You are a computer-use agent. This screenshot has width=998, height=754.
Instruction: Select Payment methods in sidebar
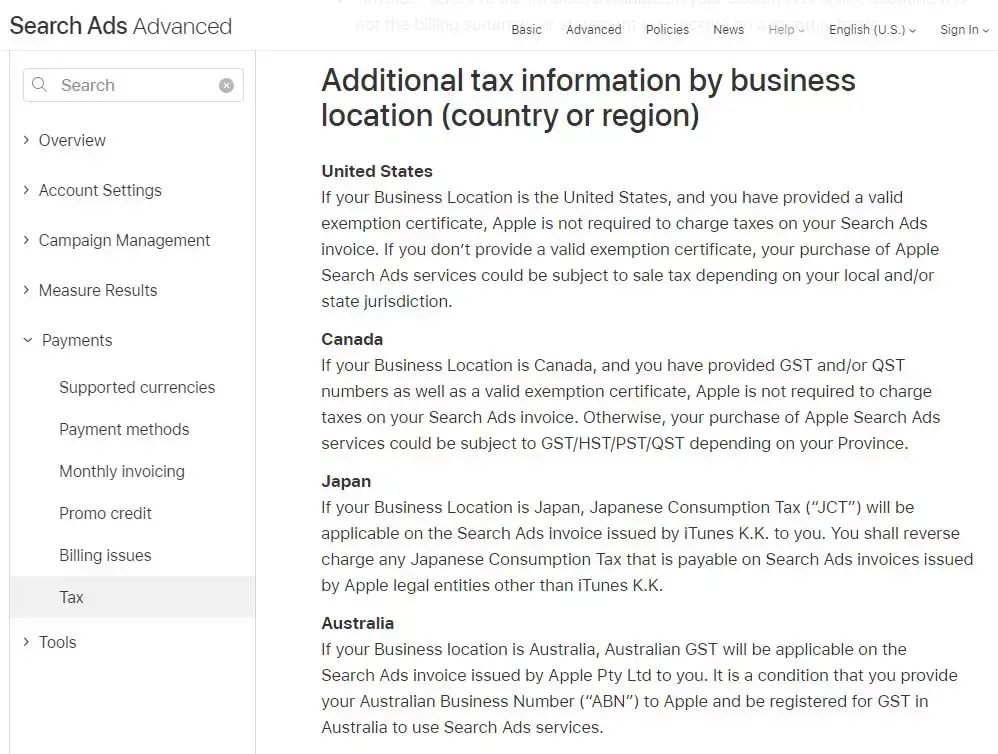124,429
